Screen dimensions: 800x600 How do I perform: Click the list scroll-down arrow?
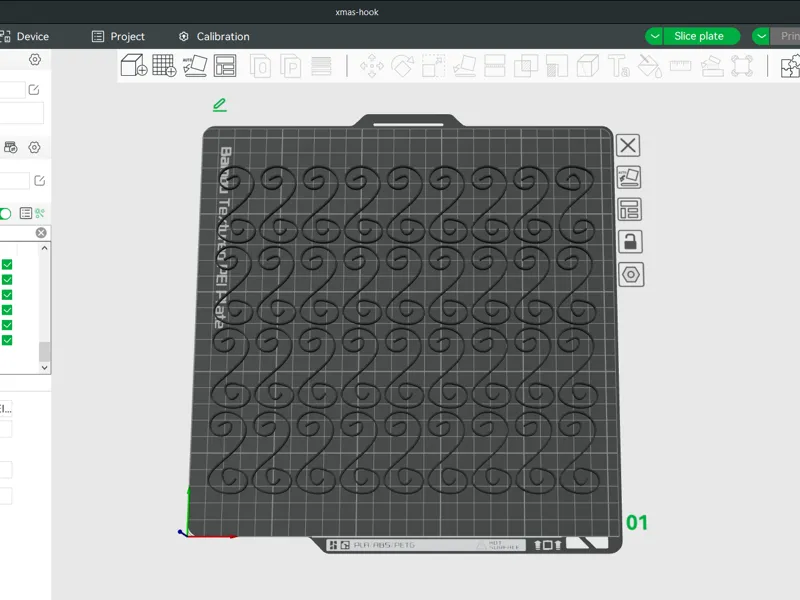[44, 367]
